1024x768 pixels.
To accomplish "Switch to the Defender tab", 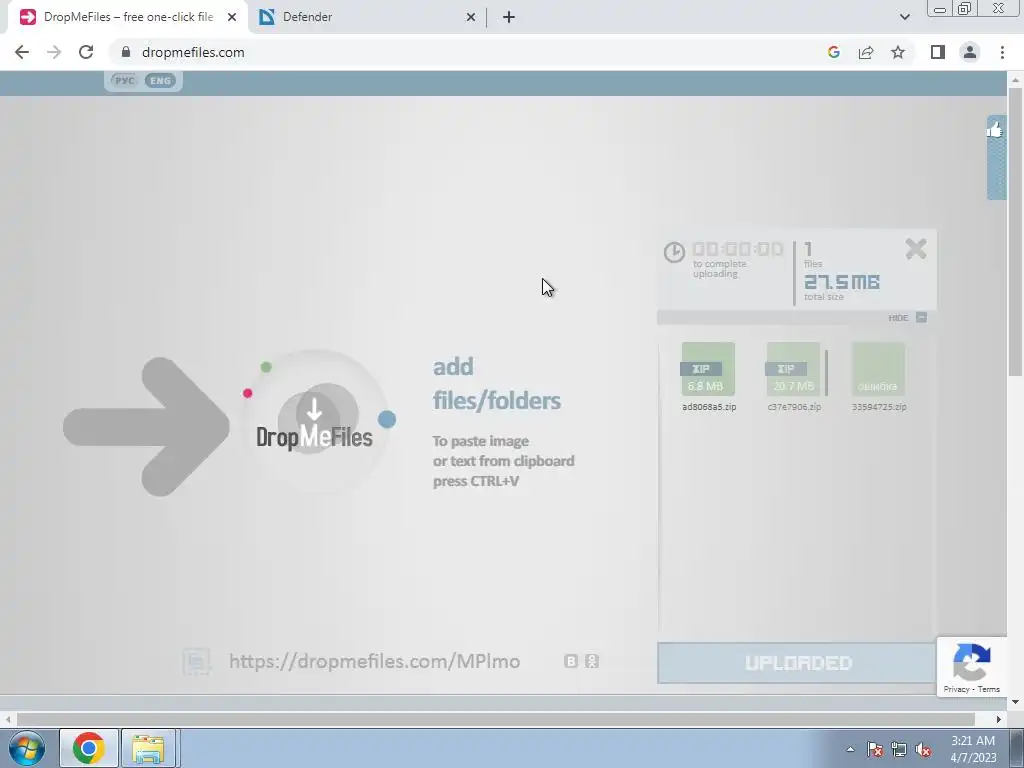I will tap(369, 17).
